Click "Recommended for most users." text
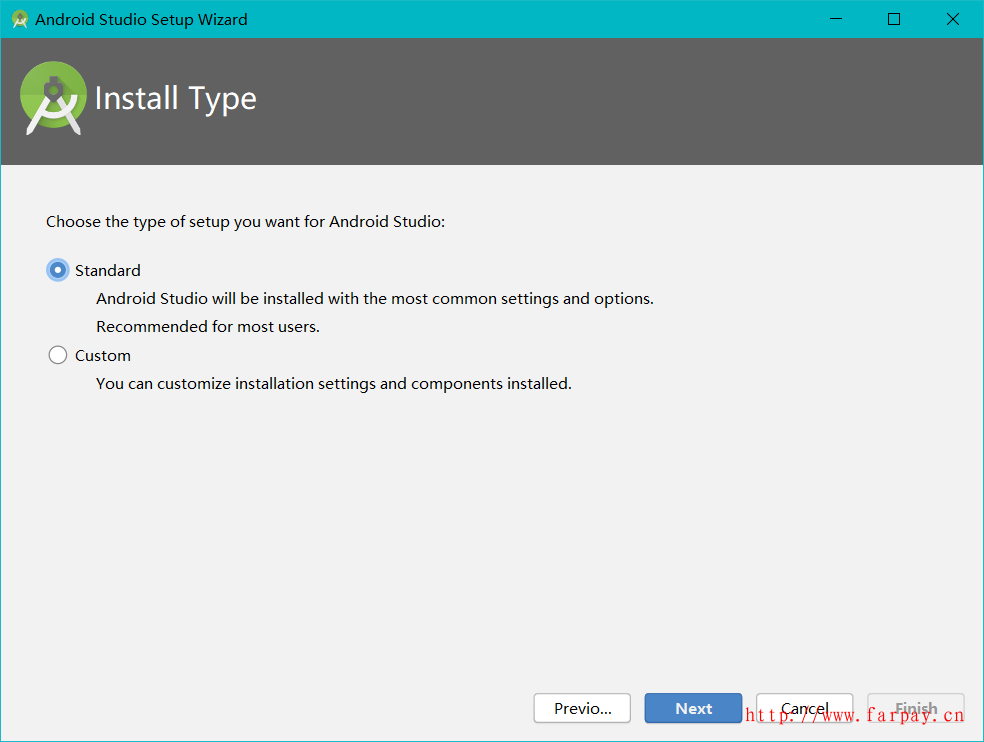Viewport: 984px width, 742px height. [x=208, y=326]
